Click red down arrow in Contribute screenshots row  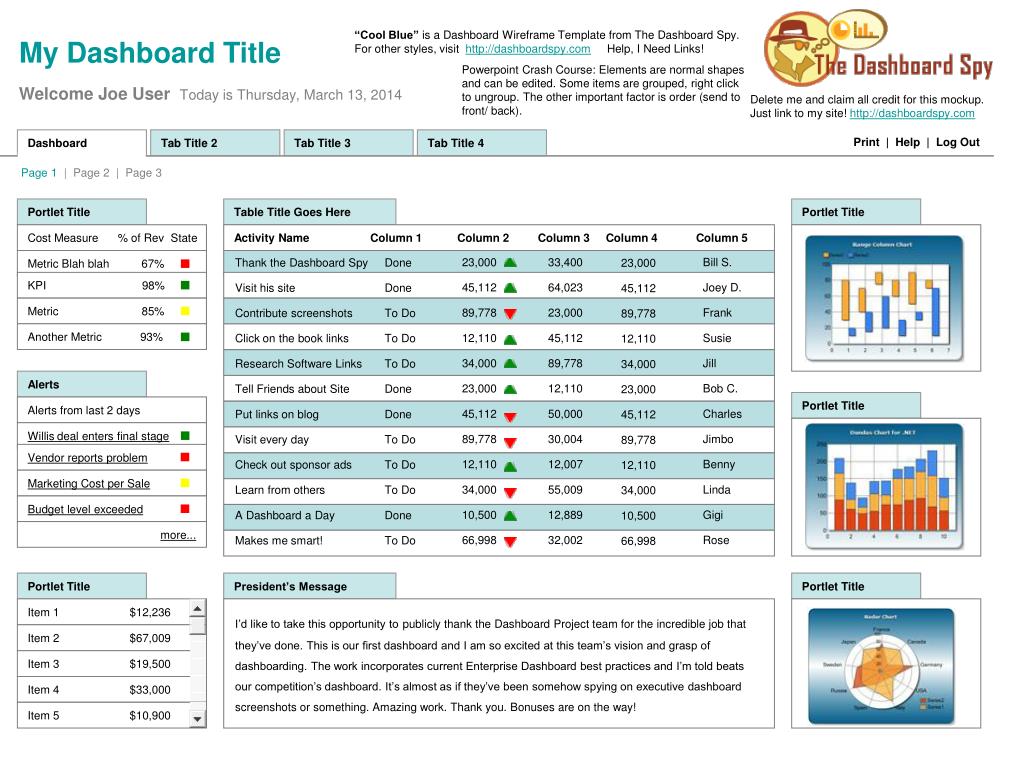511,313
